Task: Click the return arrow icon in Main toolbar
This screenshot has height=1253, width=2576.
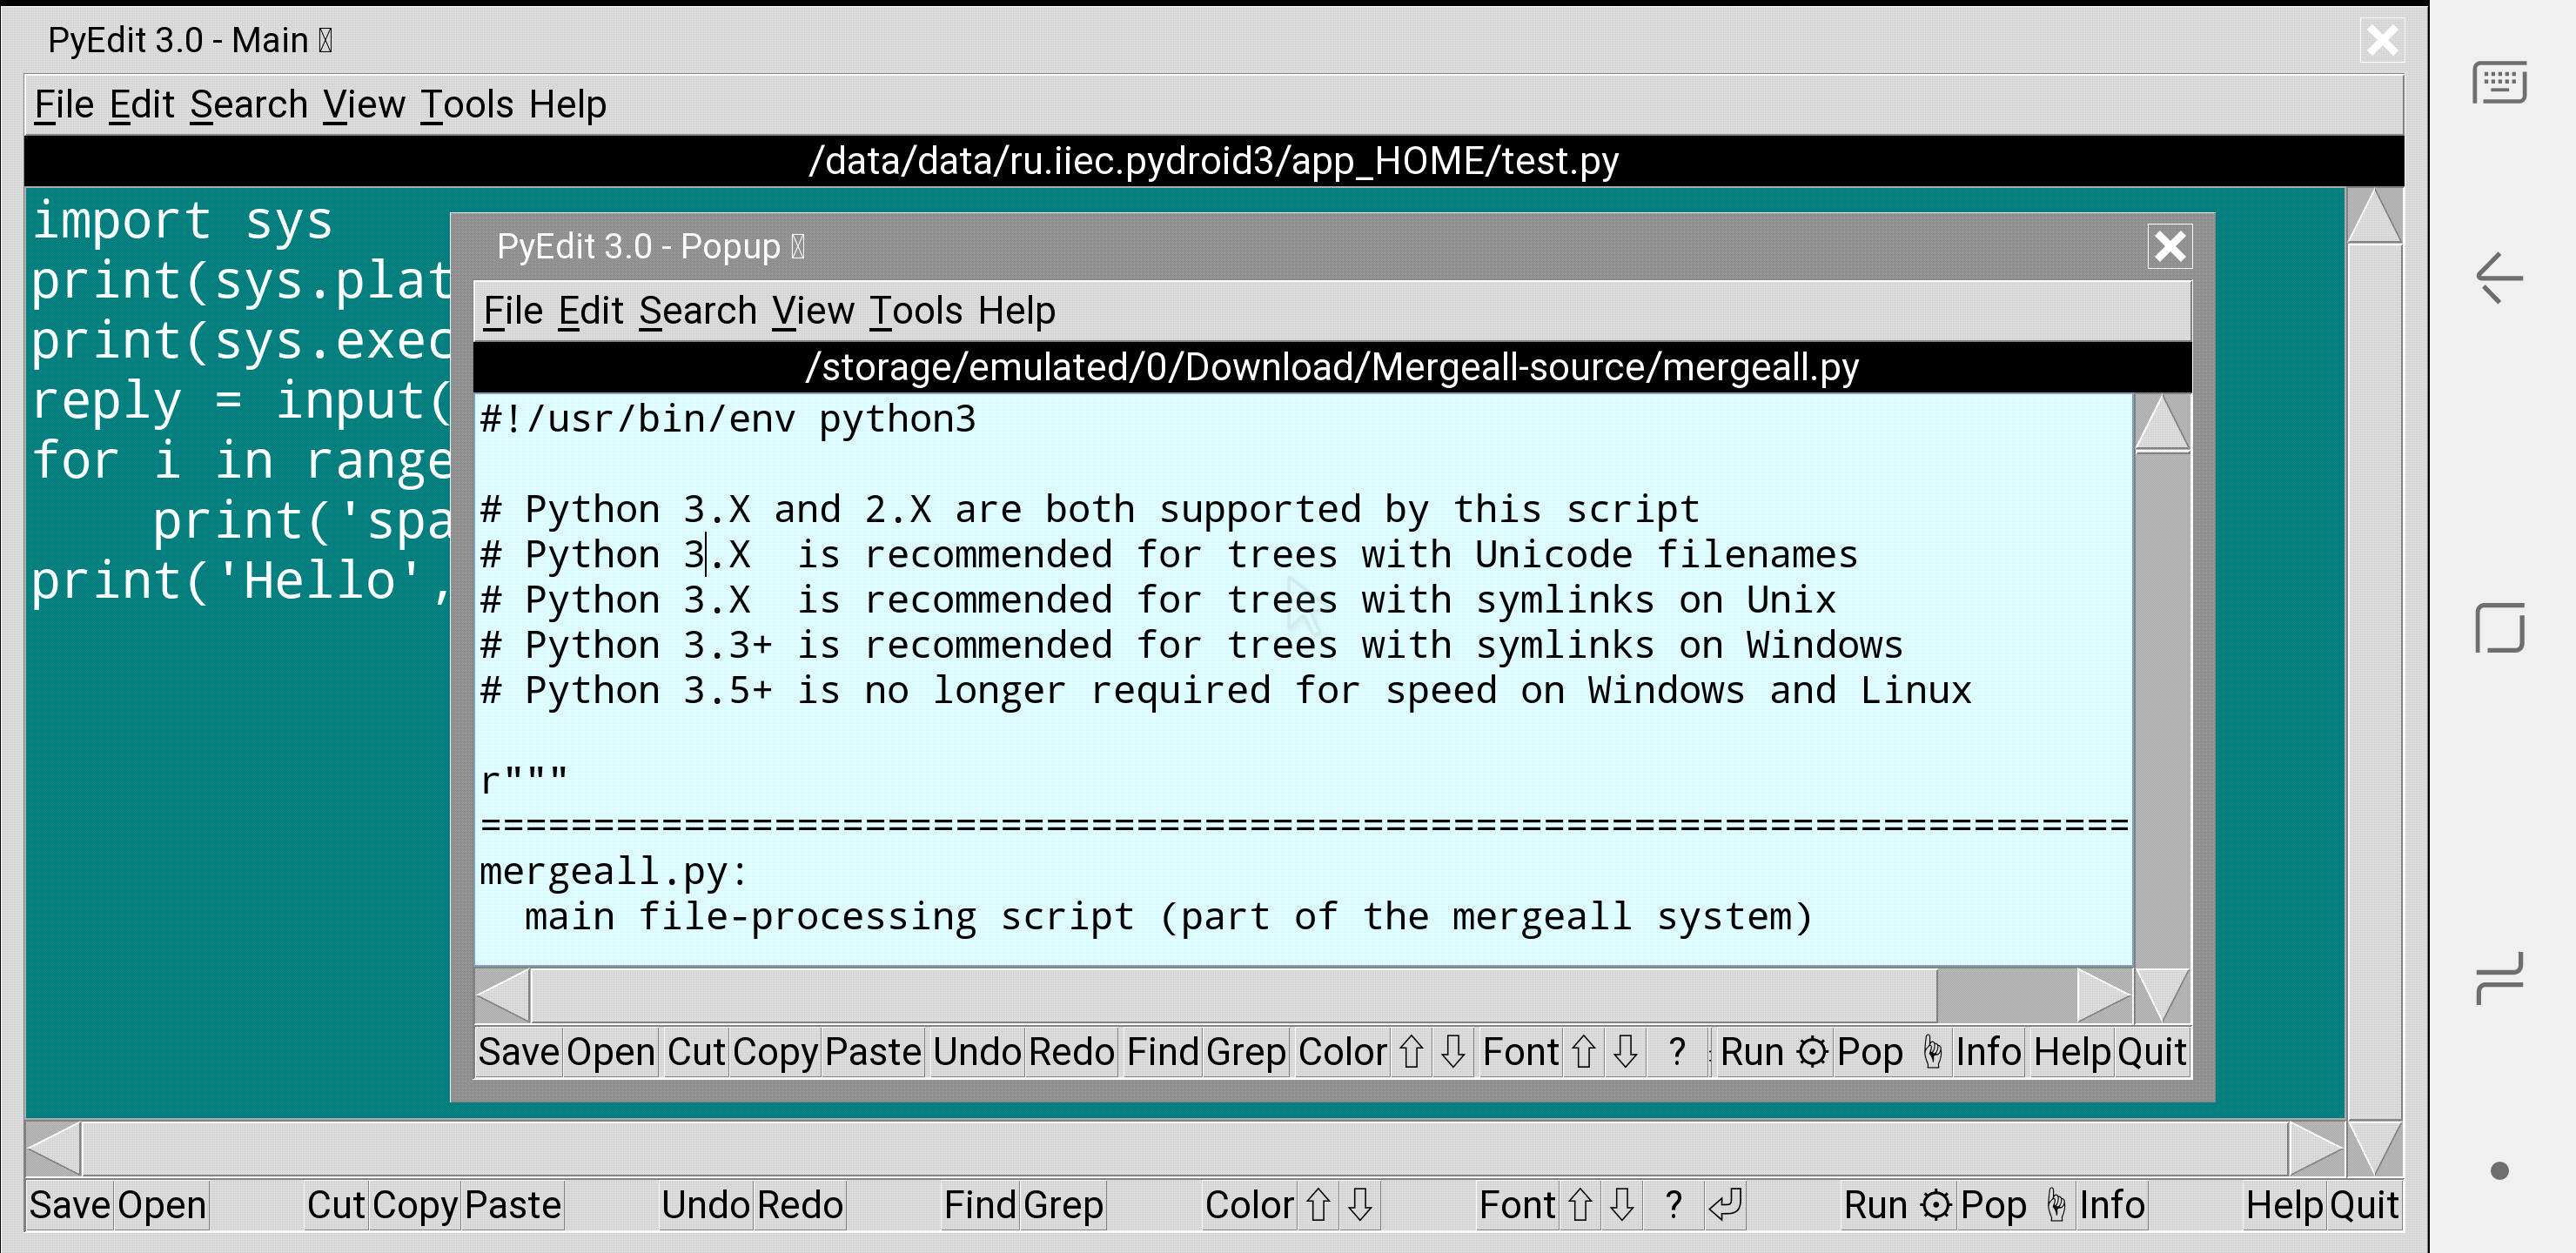Action: tap(1727, 1205)
